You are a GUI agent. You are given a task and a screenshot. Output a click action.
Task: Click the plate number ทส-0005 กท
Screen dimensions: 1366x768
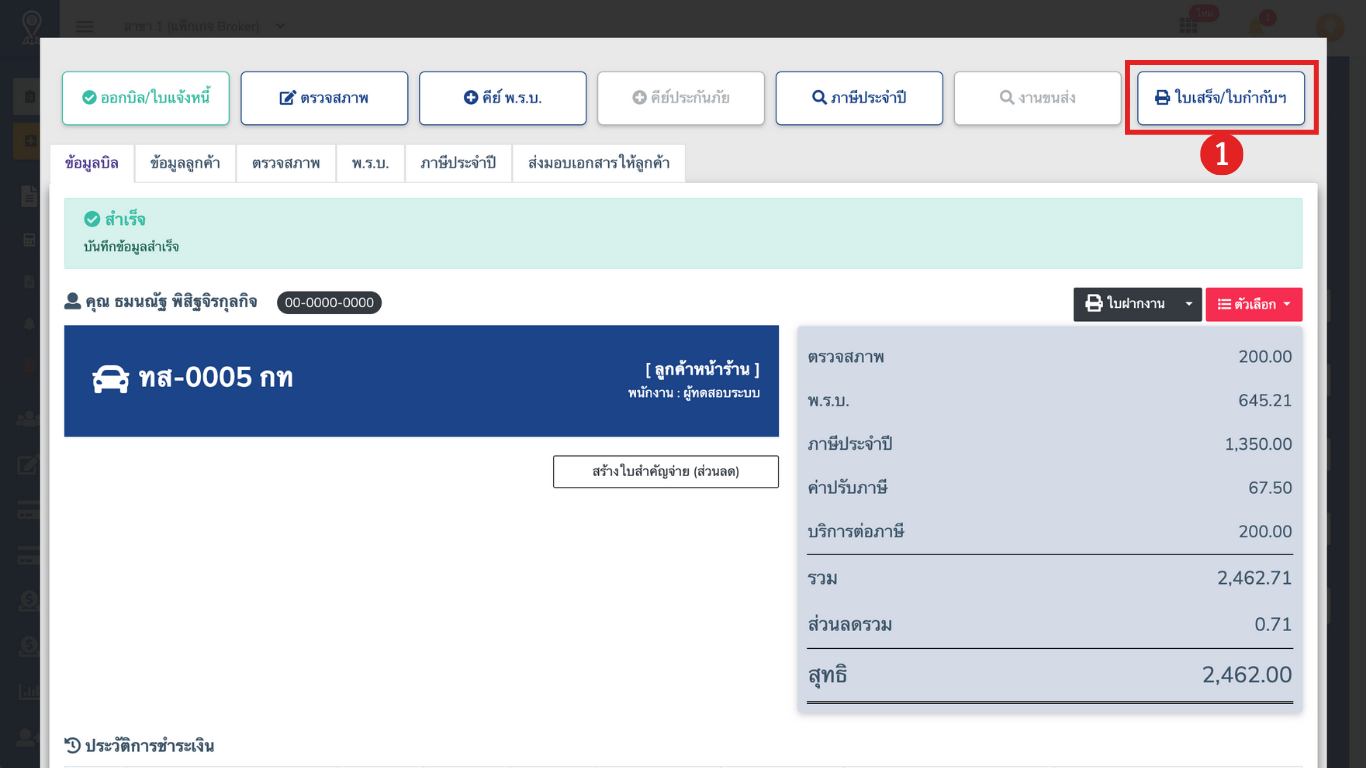pos(216,378)
